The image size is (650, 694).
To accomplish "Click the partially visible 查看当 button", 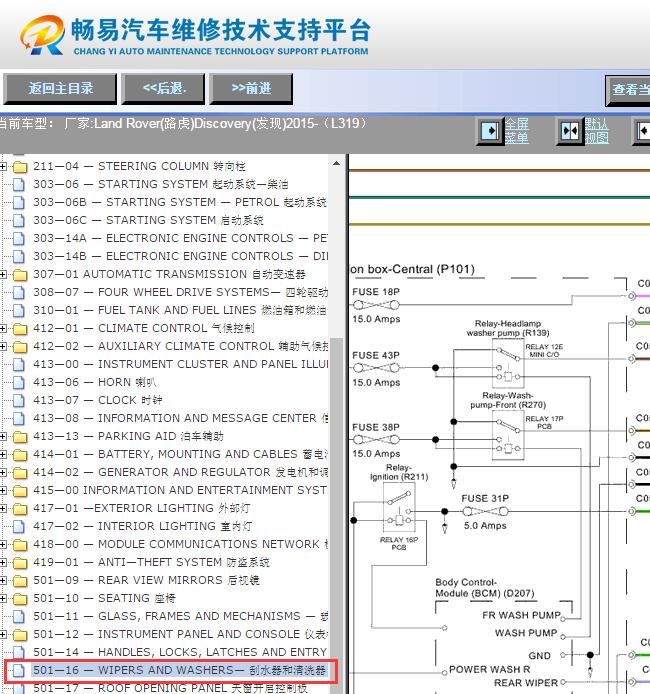I will pos(627,90).
